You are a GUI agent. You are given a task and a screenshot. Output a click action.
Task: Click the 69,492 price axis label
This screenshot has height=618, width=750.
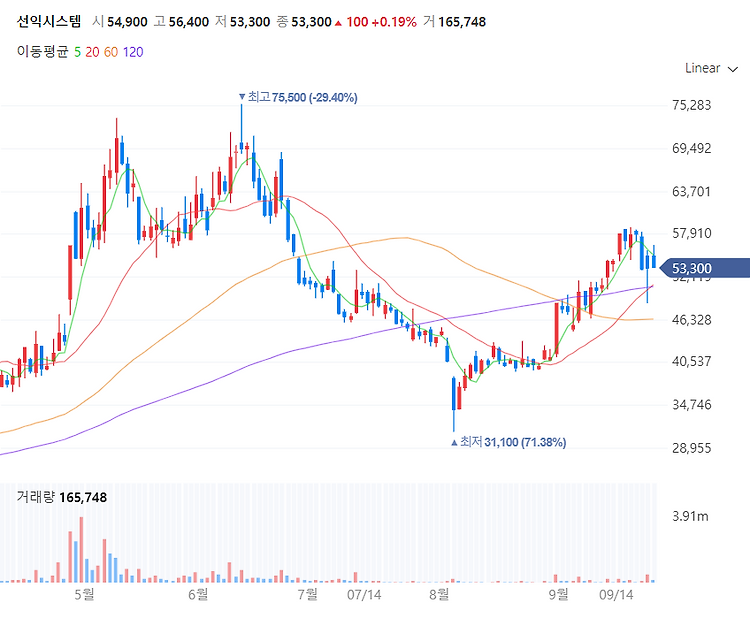click(x=691, y=148)
